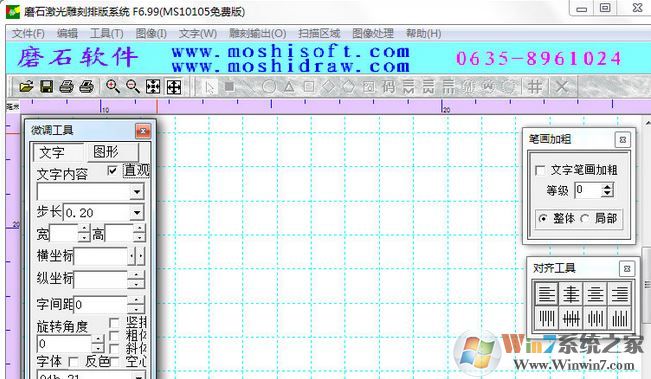651x379 pixels.
Task: Select the diamond shape tool
Action: point(329,87)
